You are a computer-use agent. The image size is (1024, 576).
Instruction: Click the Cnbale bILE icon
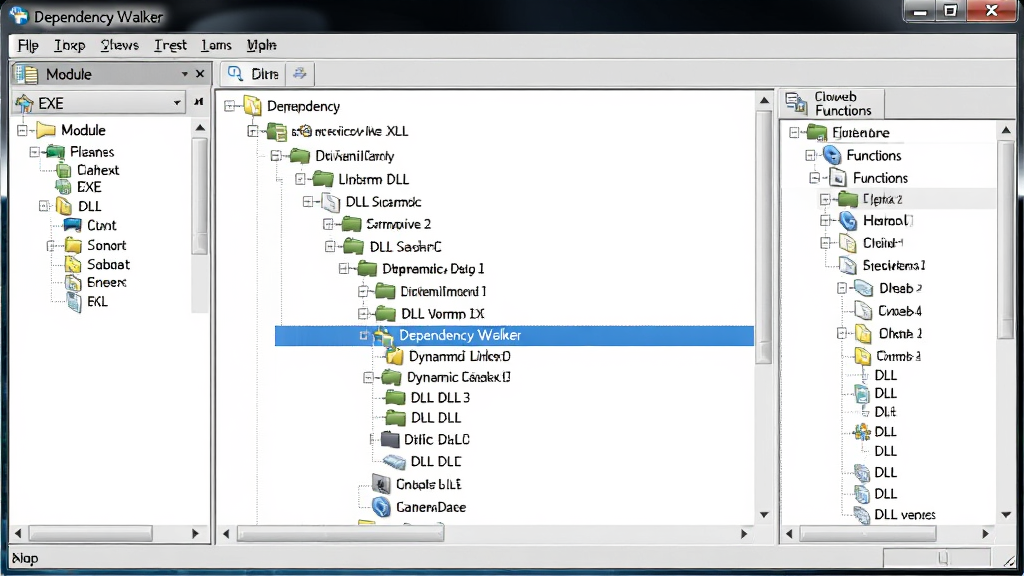(x=381, y=485)
